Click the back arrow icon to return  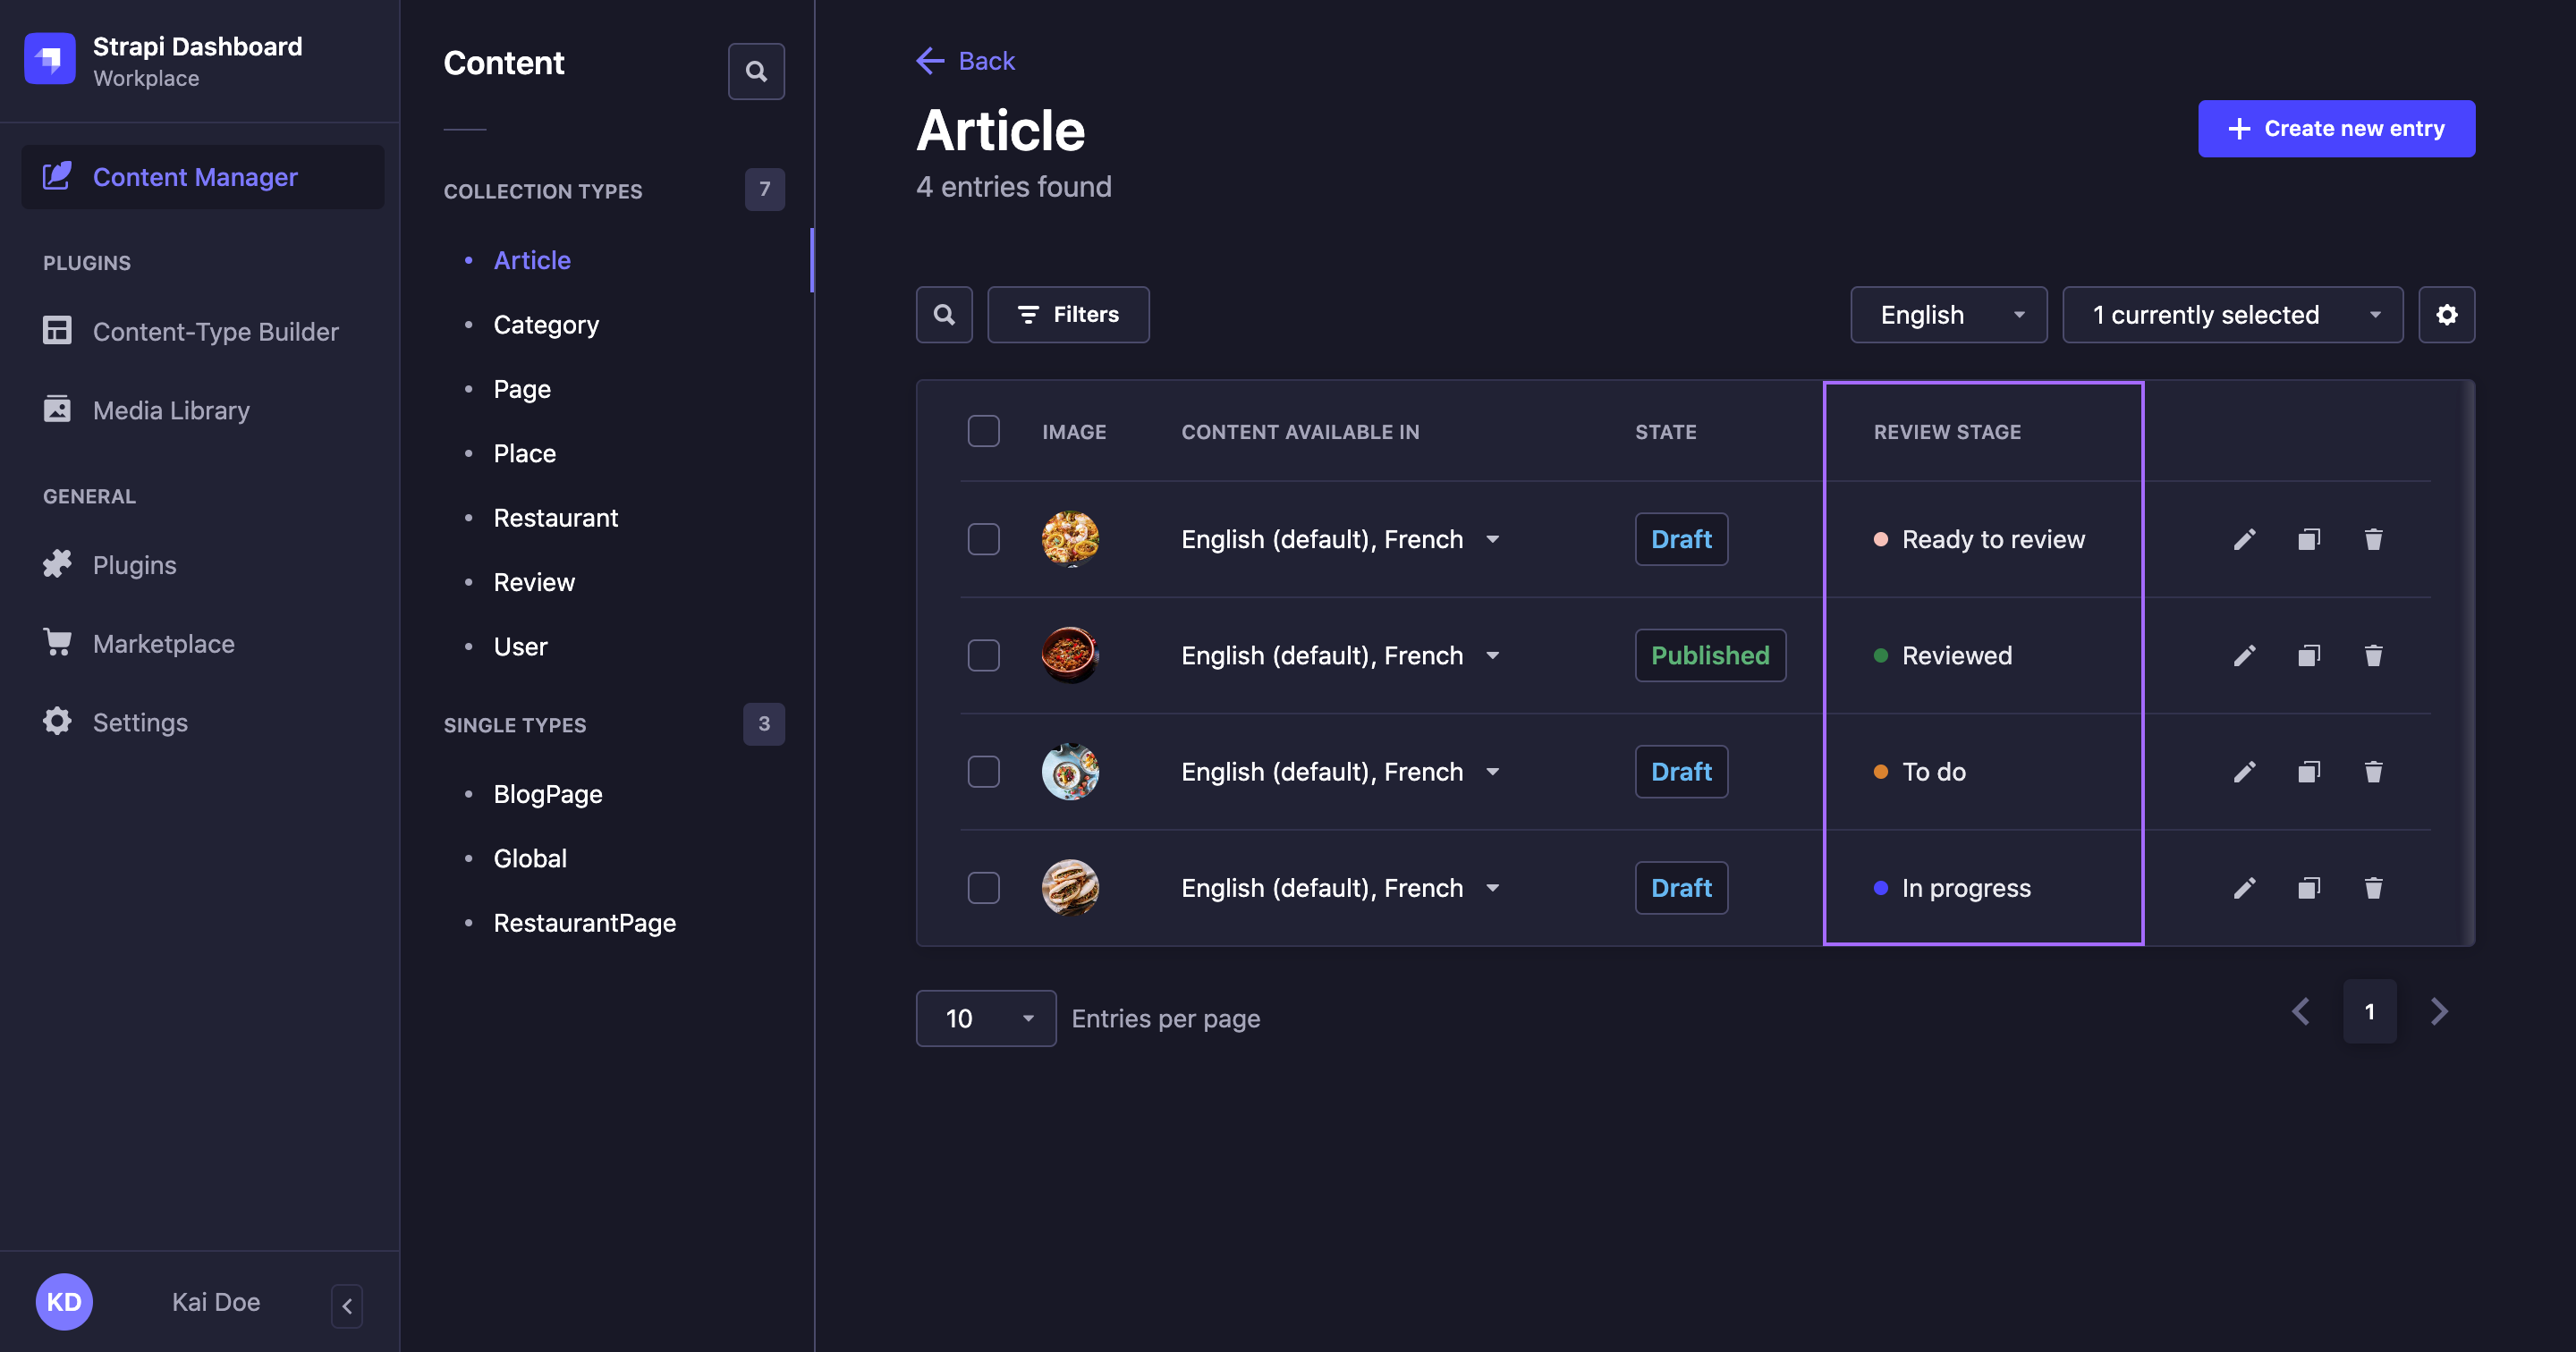click(x=928, y=60)
